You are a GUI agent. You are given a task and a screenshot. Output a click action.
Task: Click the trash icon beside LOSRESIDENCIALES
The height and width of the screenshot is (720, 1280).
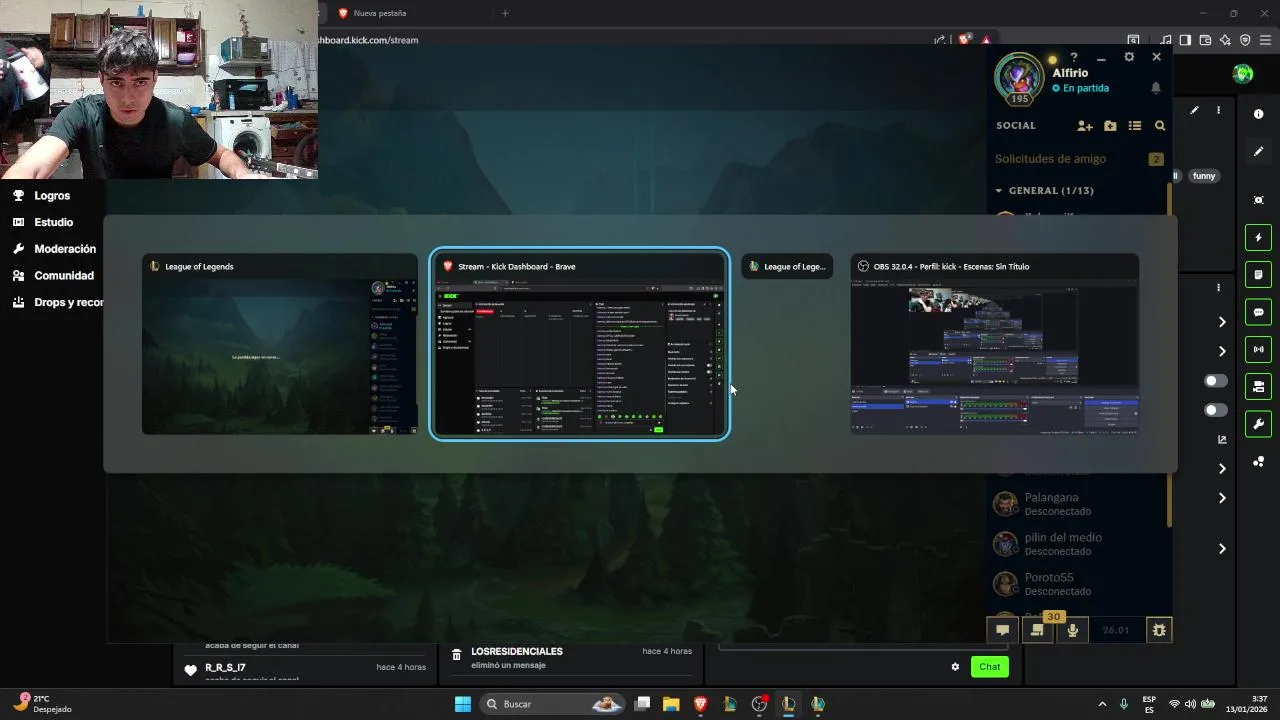(457, 655)
